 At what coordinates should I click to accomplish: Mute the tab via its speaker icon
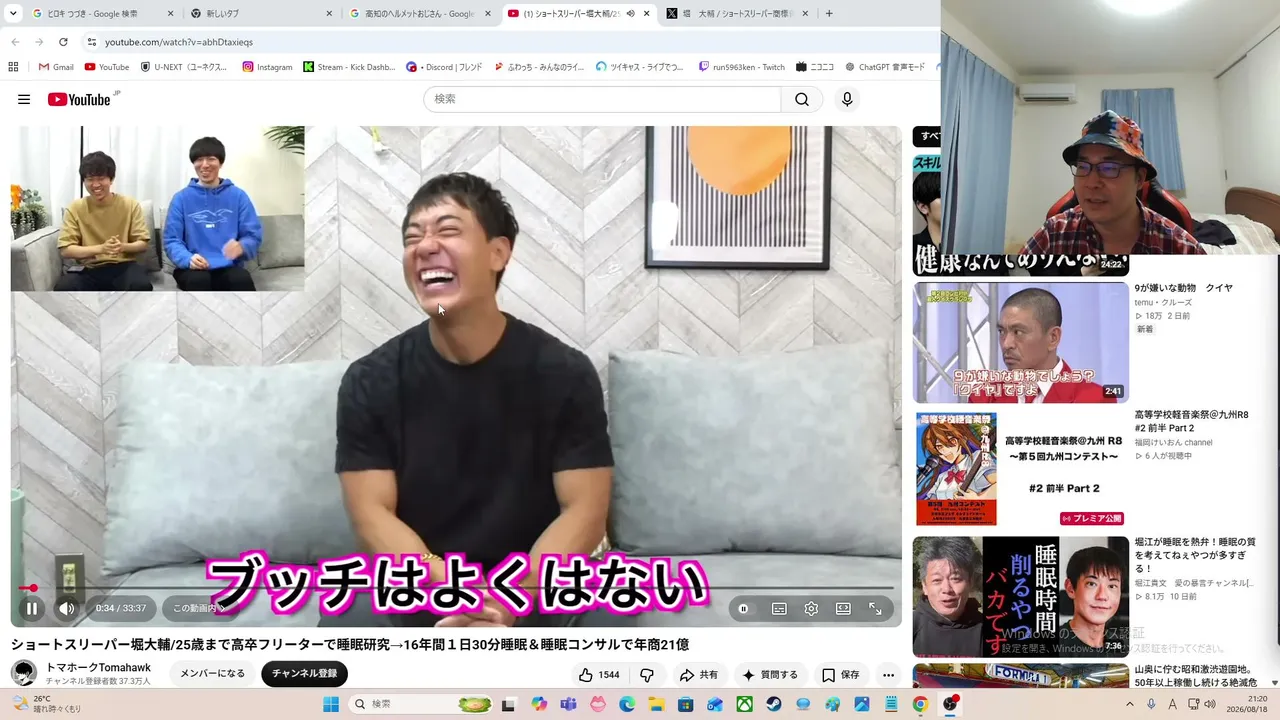coord(630,14)
